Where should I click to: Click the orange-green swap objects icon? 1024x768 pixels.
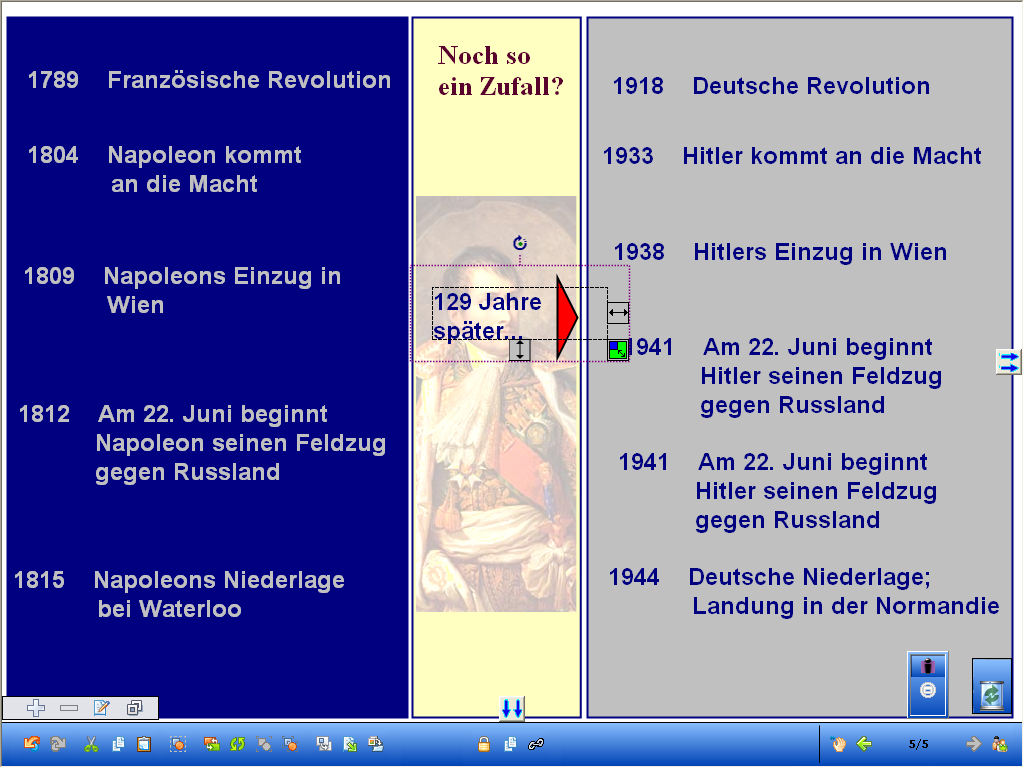[x=212, y=743]
